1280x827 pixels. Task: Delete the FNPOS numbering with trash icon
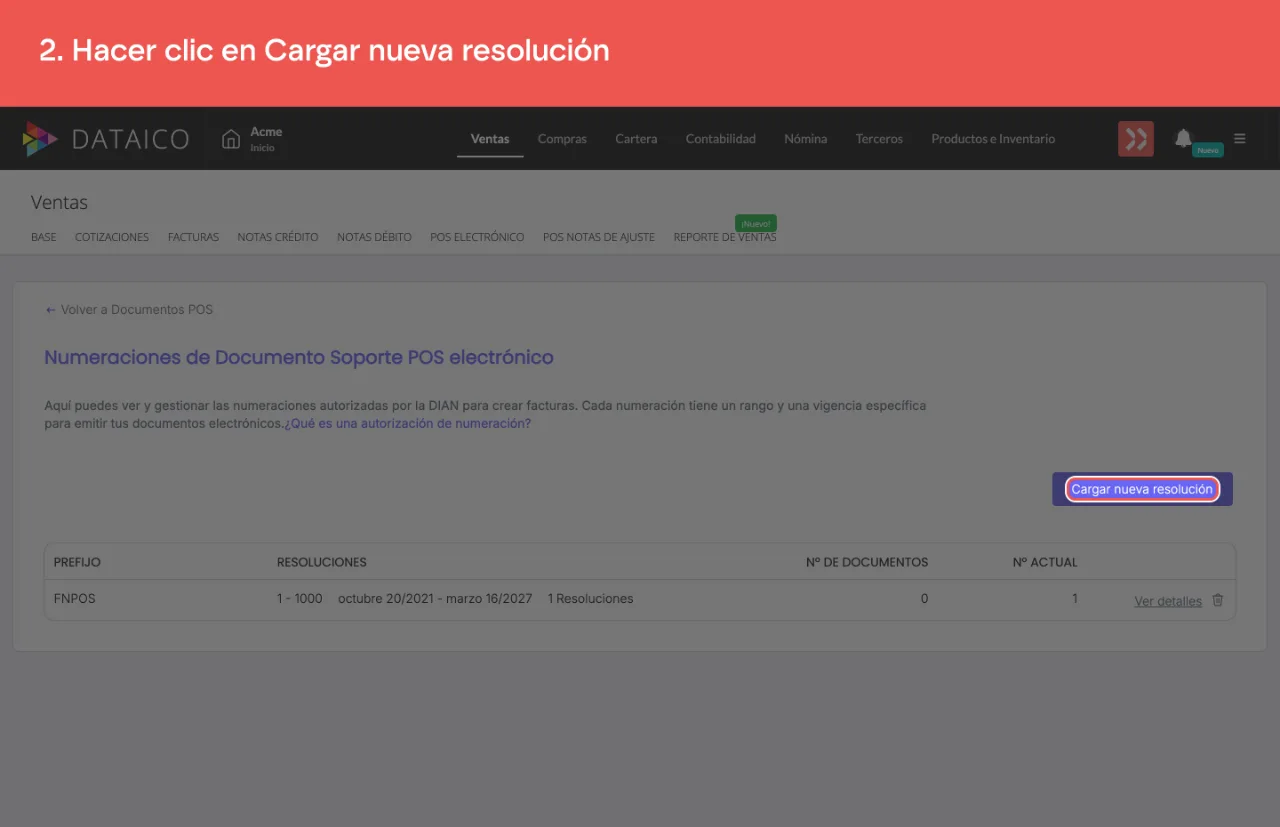coord(1218,600)
